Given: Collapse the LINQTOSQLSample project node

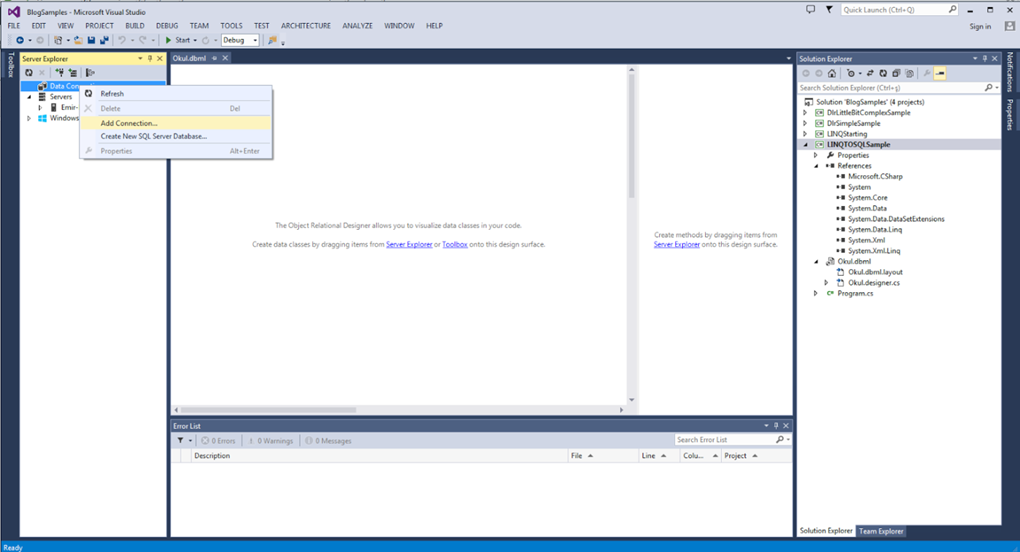Looking at the screenshot, I should click(x=806, y=144).
